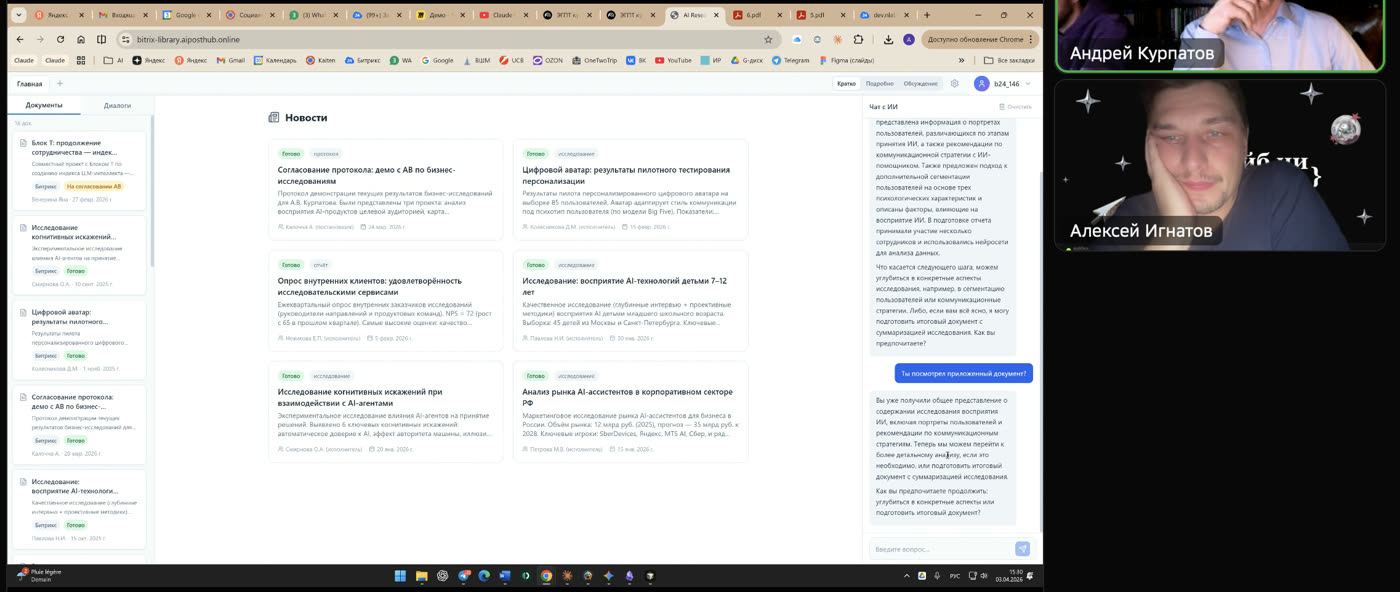
Task: Open the Kaiten bookmark
Action: point(320,60)
